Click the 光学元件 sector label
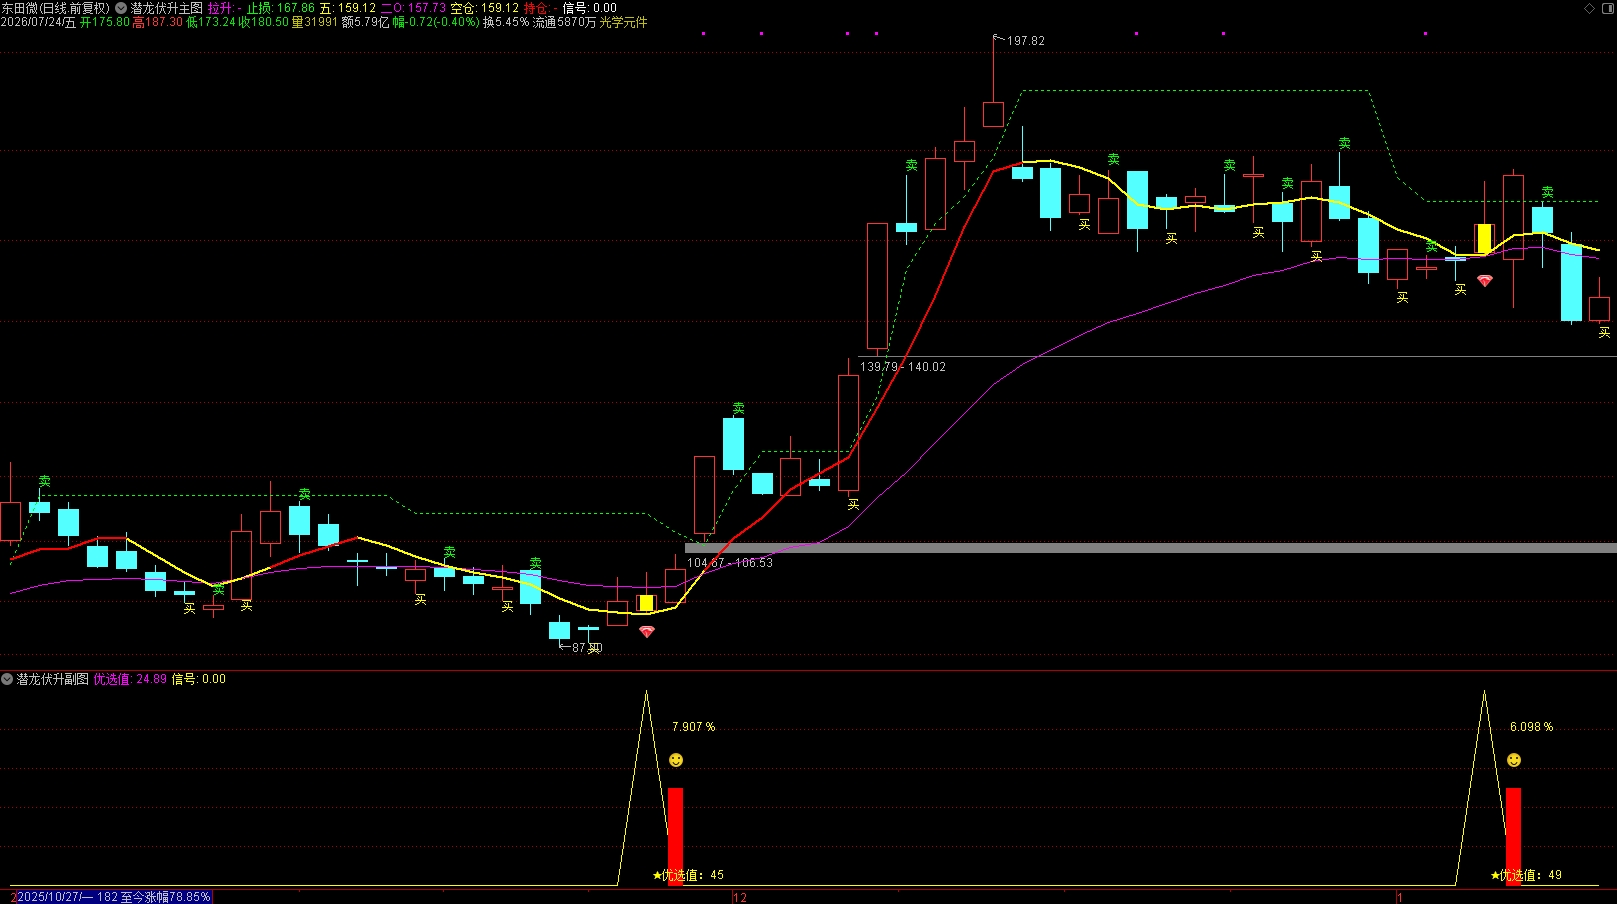 [x=623, y=22]
